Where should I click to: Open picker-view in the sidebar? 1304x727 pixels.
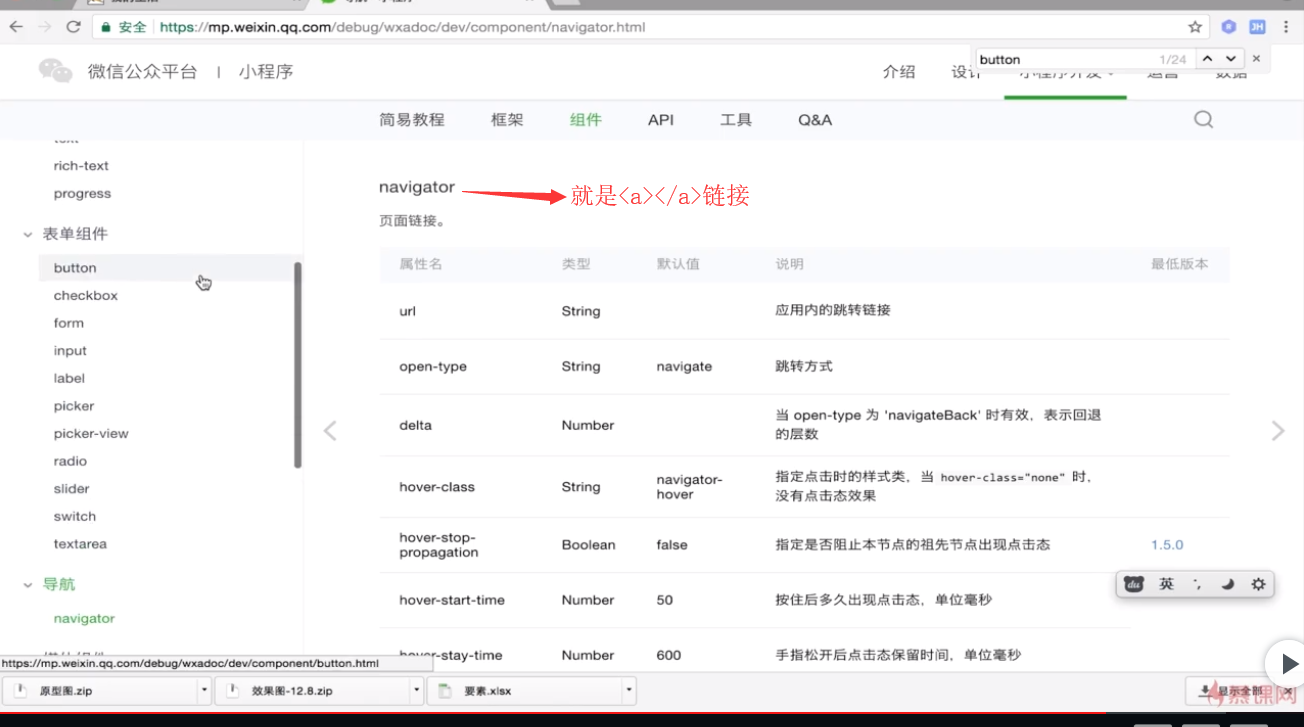91,434
